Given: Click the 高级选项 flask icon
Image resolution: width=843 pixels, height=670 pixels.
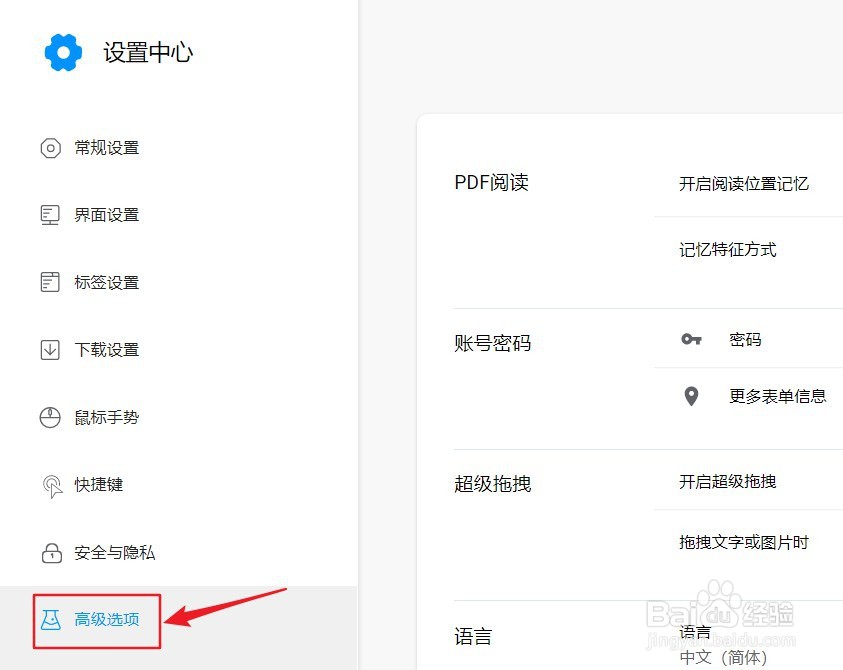Looking at the screenshot, I should 50,620.
